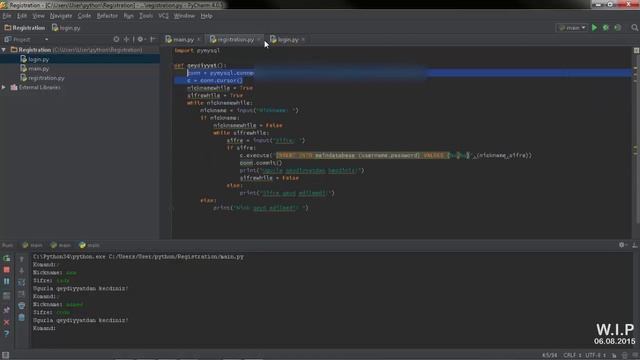Open the File menu
Viewport: 640px width, 360px height.
pos(7,16)
